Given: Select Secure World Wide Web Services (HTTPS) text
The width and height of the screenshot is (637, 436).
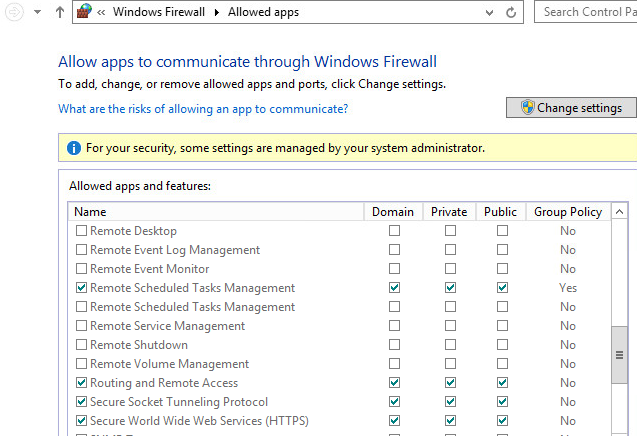Looking at the screenshot, I should (x=199, y=421).
